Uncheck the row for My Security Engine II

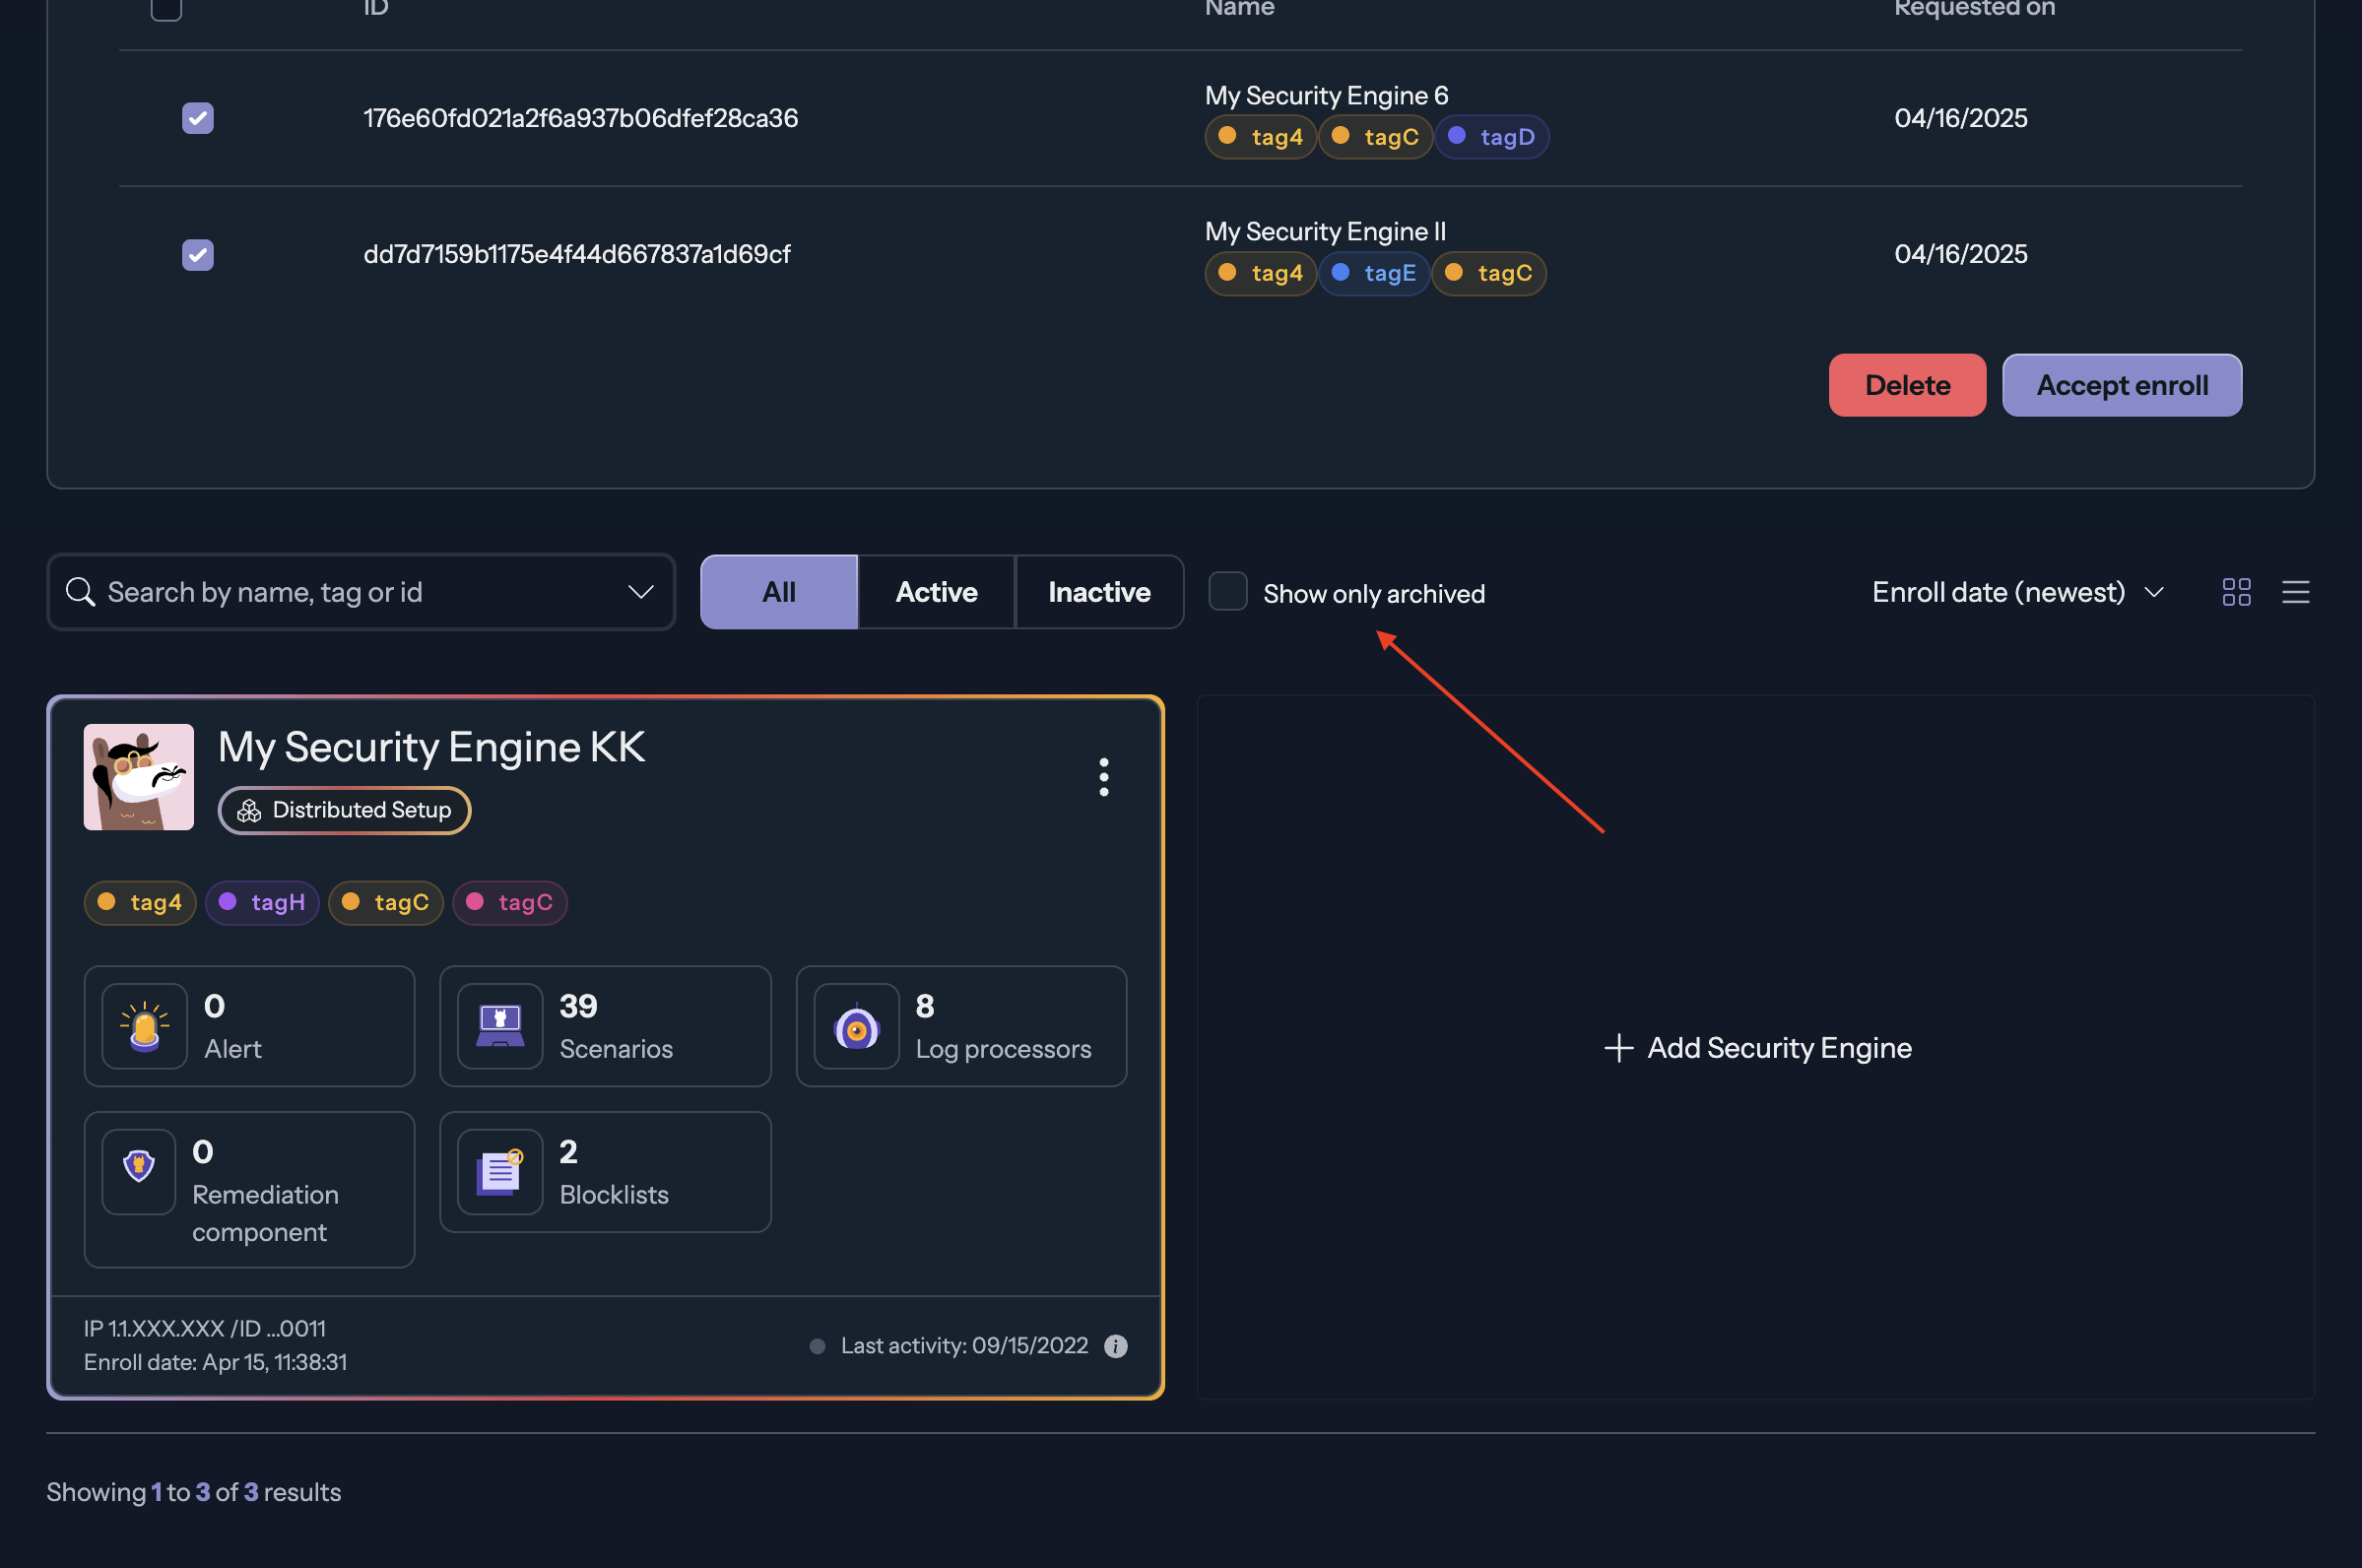pos(198,255)
